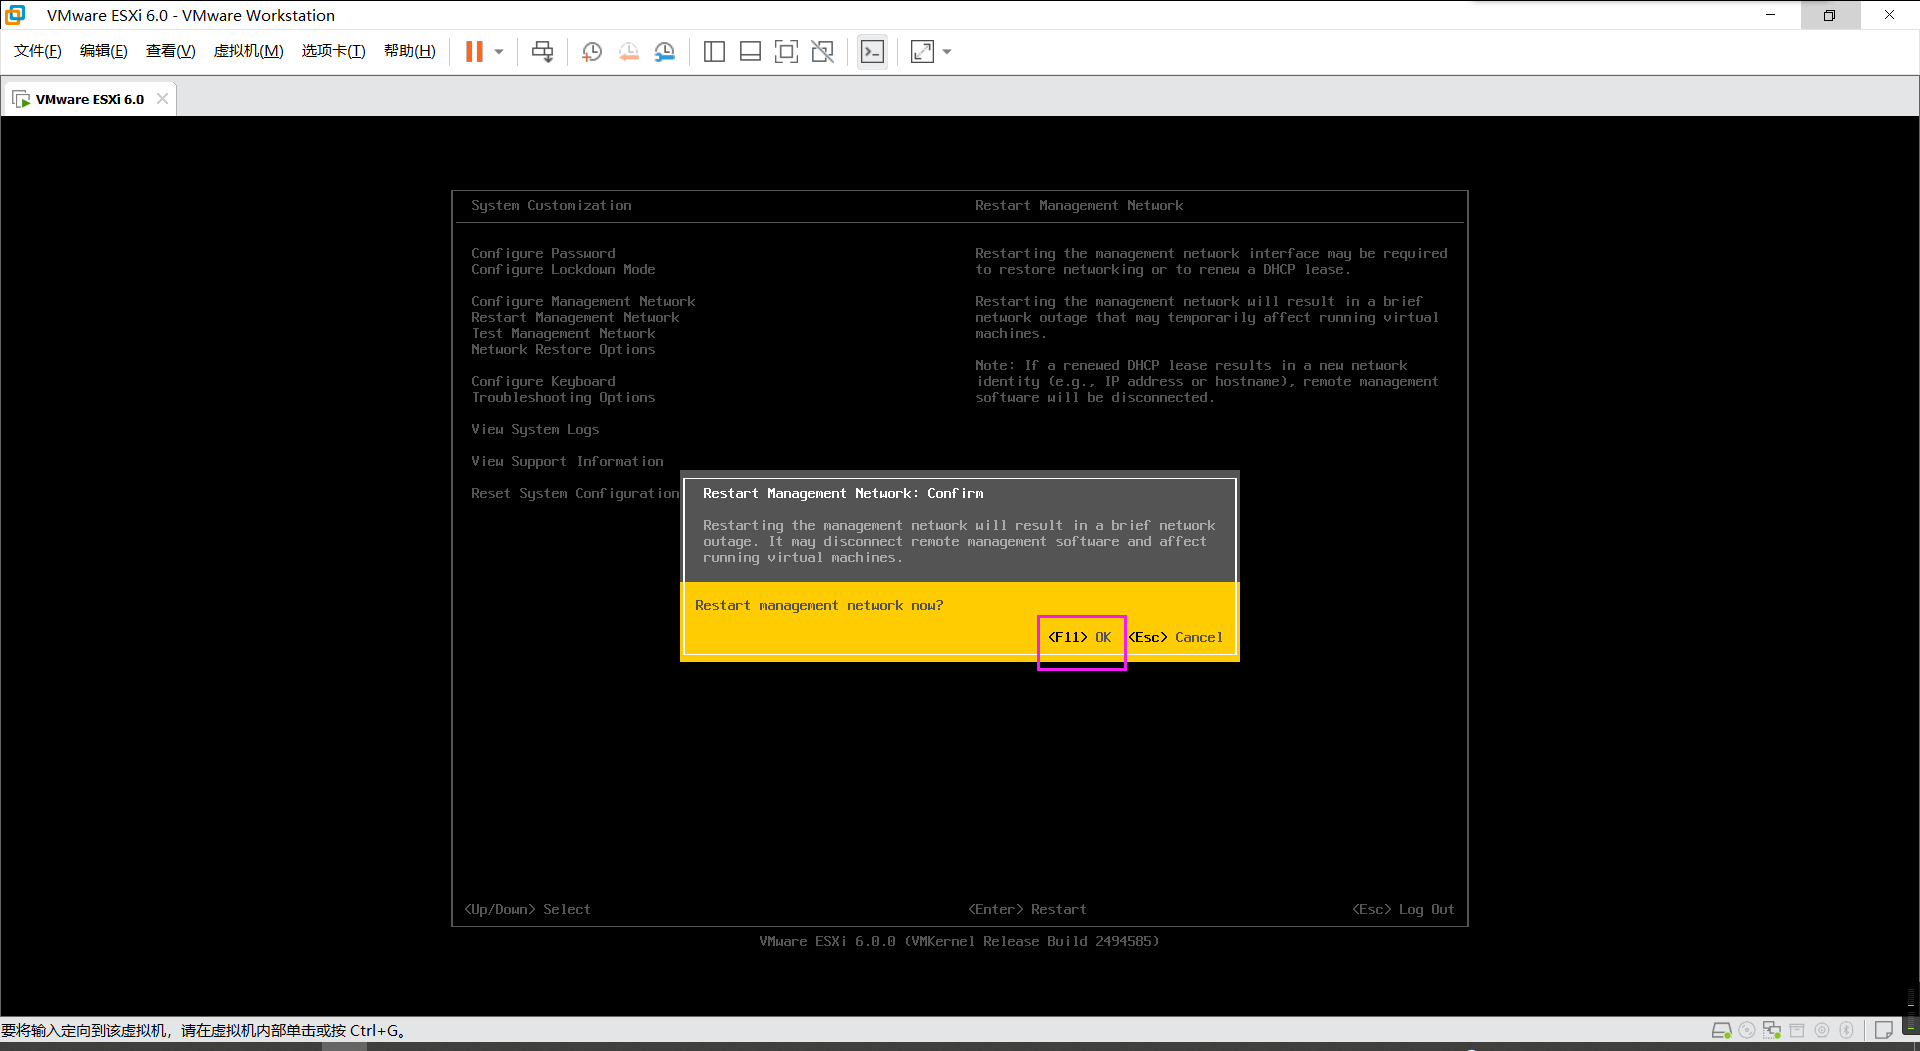Click Test Management Network entry
Screen dimensions: 1920x1051
(564, 333)
